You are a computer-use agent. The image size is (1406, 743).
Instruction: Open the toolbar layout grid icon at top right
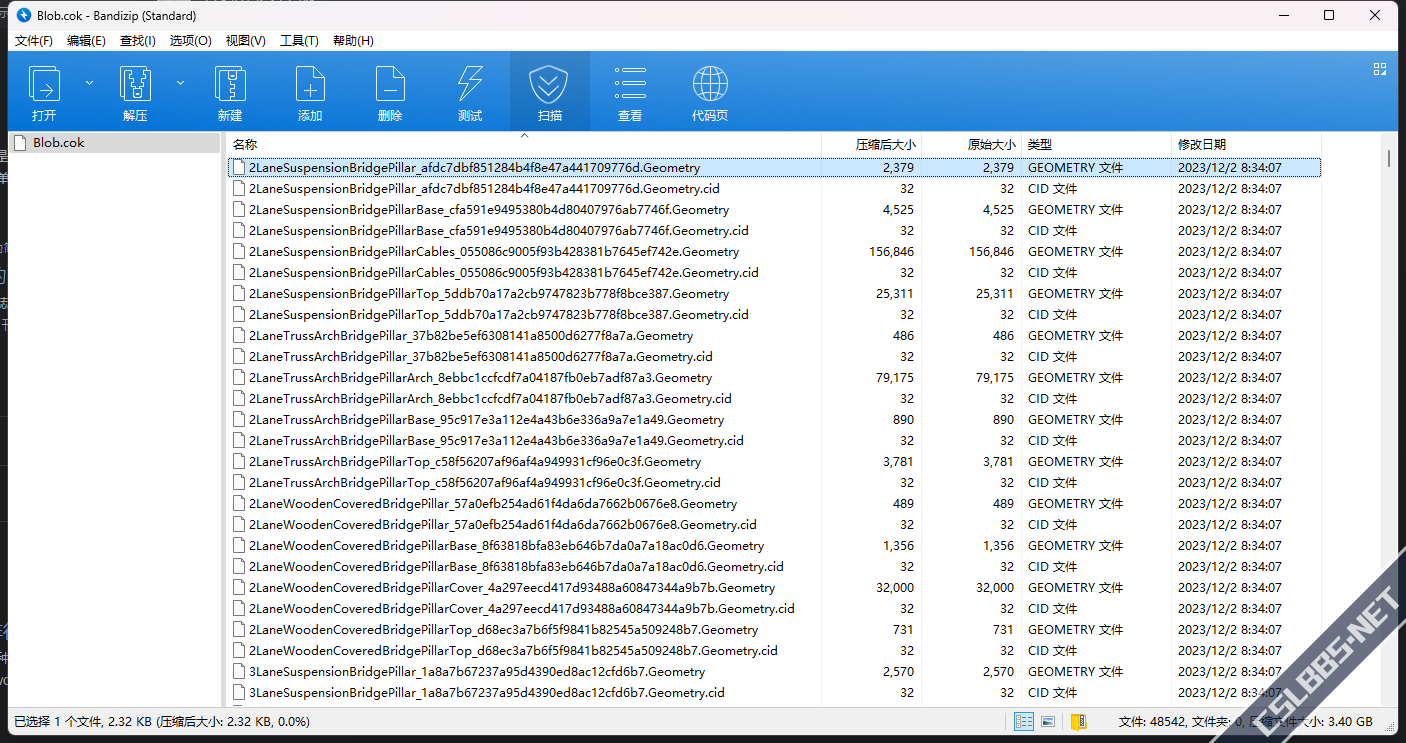coord(1380,69)
